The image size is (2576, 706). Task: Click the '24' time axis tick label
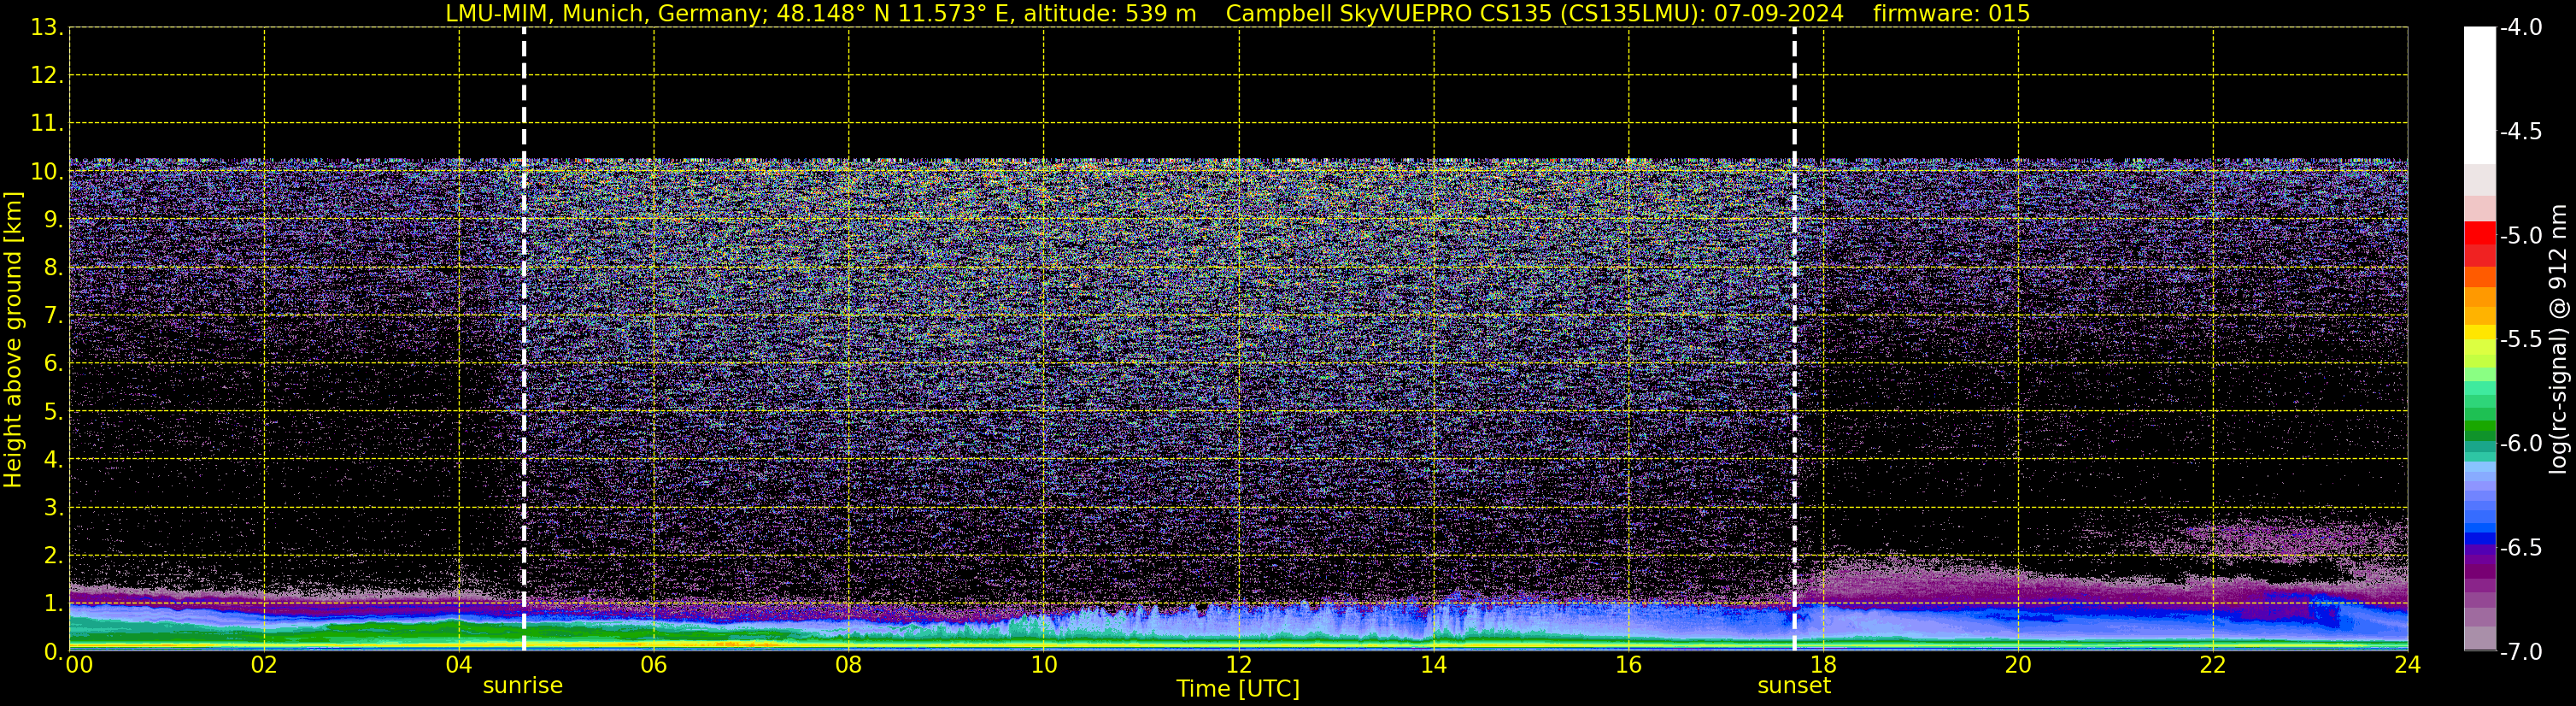coord(2408,665)
